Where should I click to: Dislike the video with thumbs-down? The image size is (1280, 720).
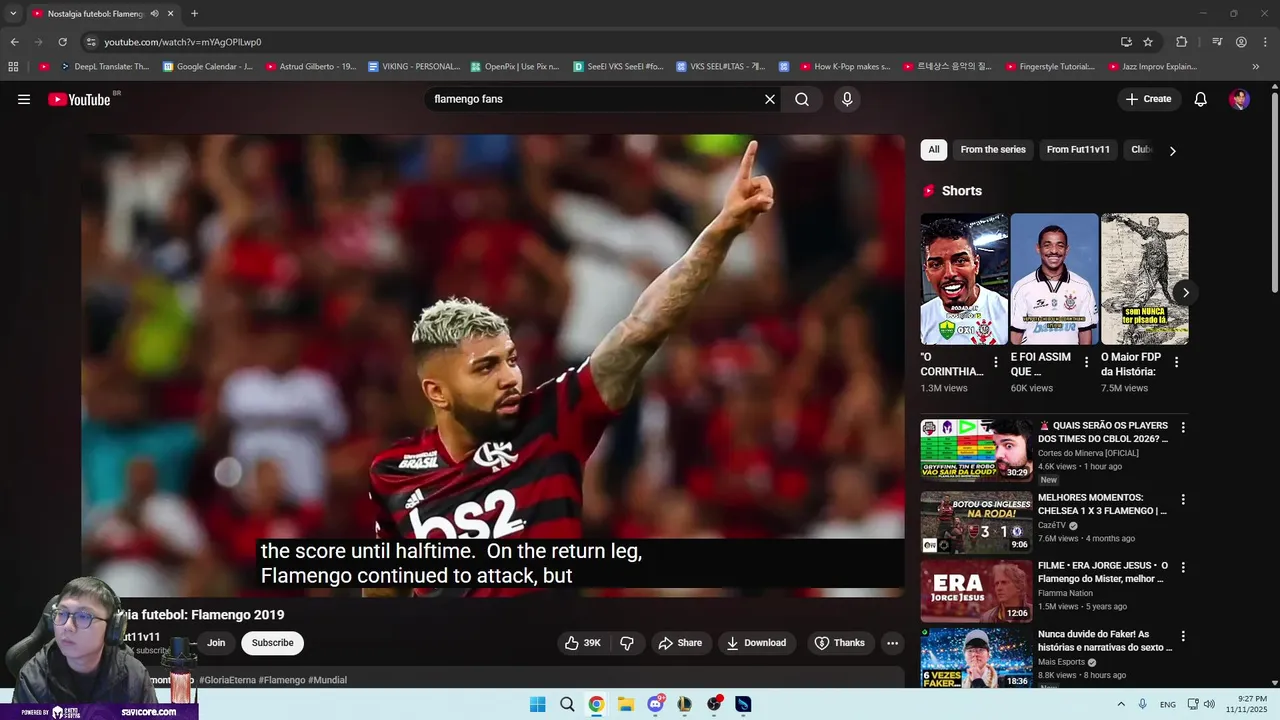(x=627, y=643)
